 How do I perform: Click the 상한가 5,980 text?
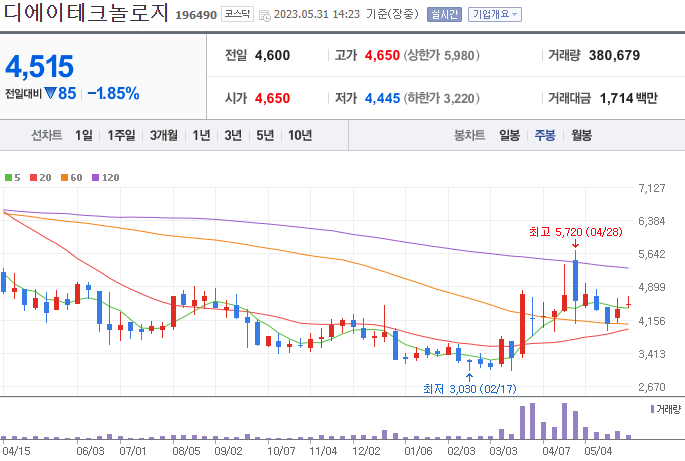click(442, 55)
